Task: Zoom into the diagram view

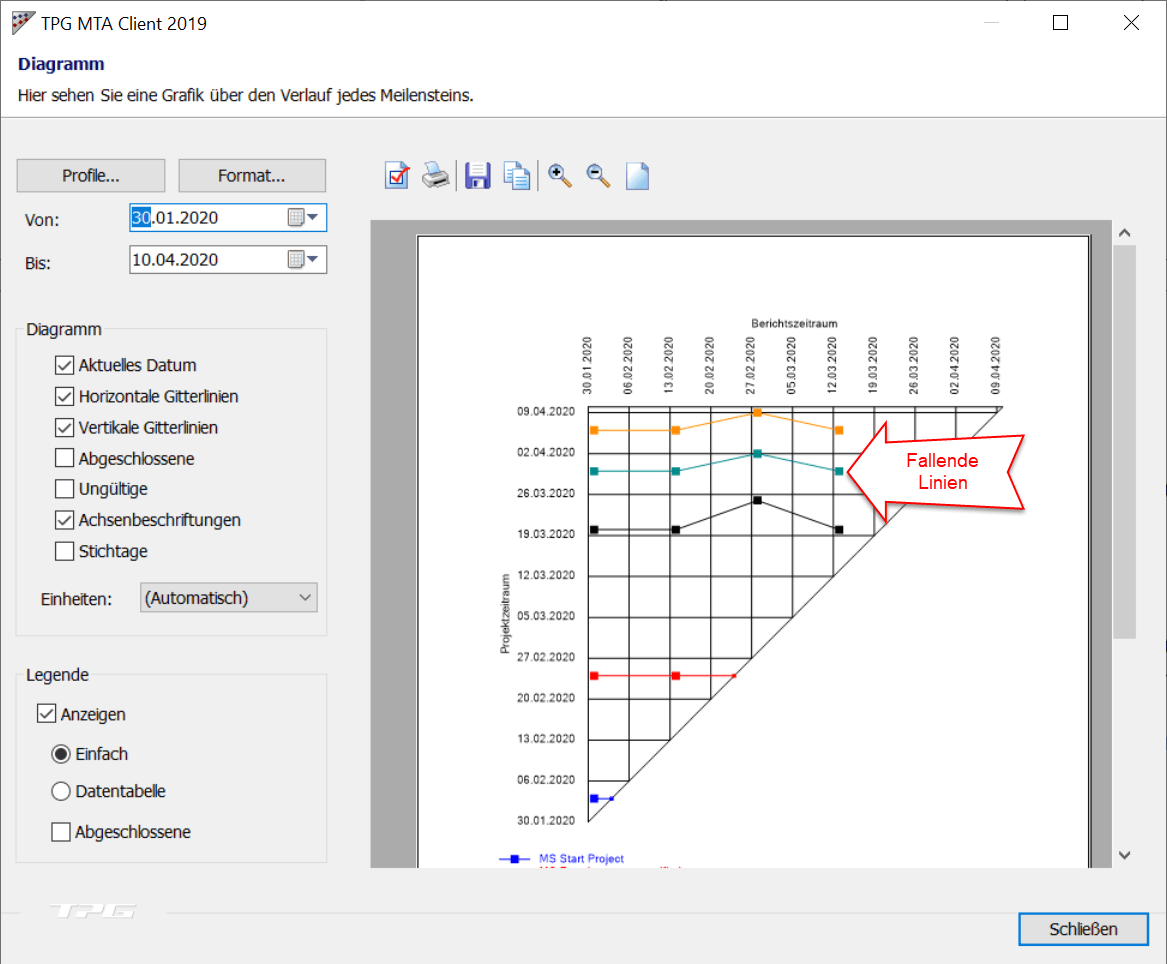Action: coord(558,175)
